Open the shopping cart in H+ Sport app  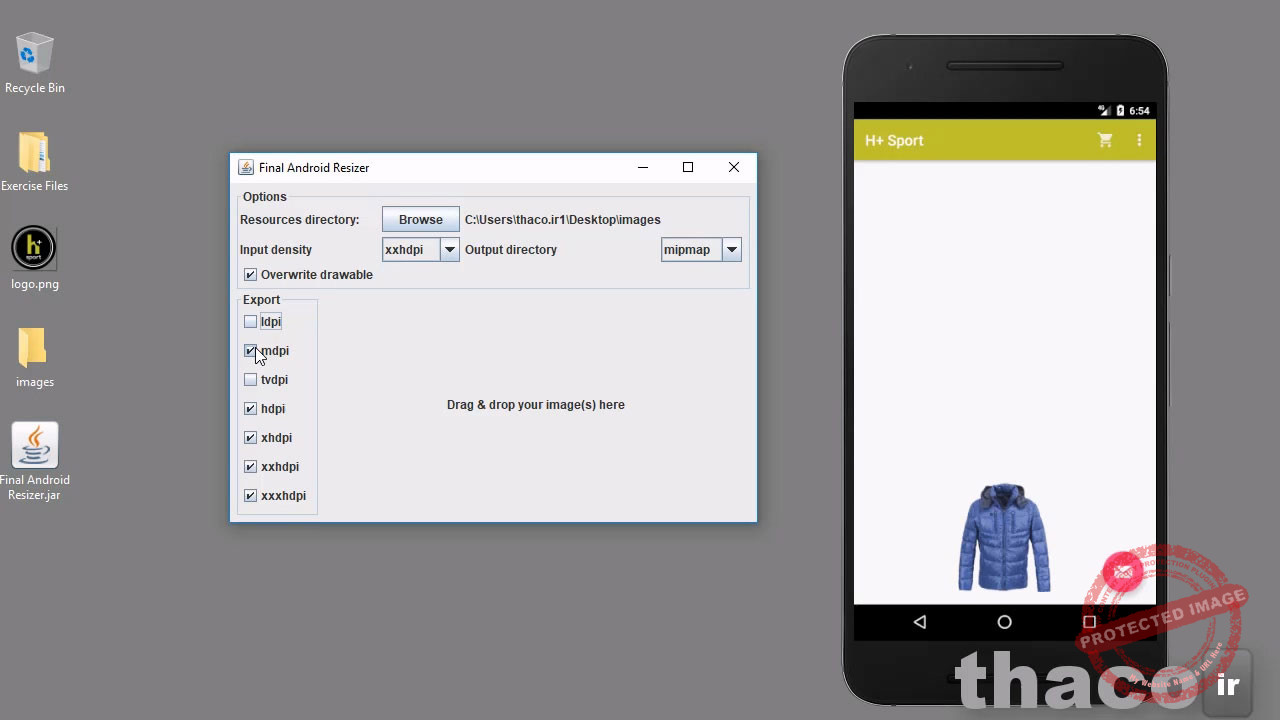(x=1105, y=140)
